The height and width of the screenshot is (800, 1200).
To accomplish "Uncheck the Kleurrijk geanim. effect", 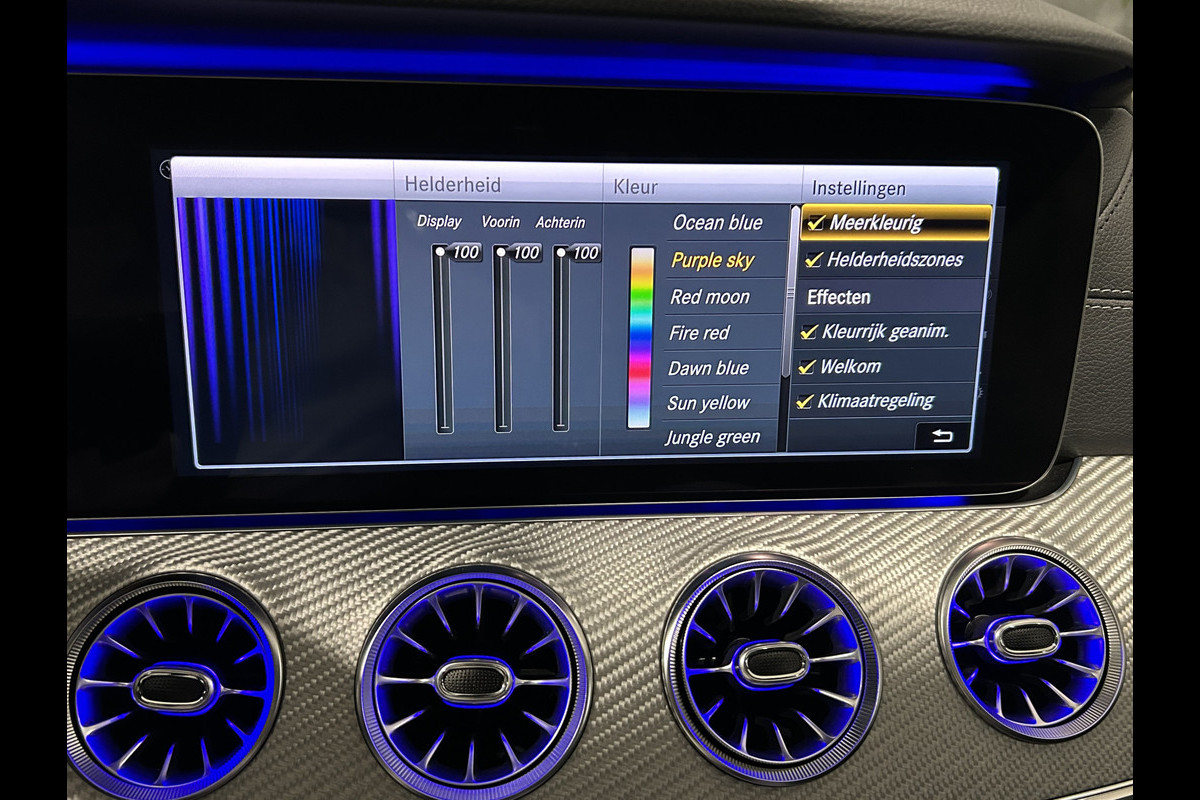I will pyautogui.click(x=810, y=332).
